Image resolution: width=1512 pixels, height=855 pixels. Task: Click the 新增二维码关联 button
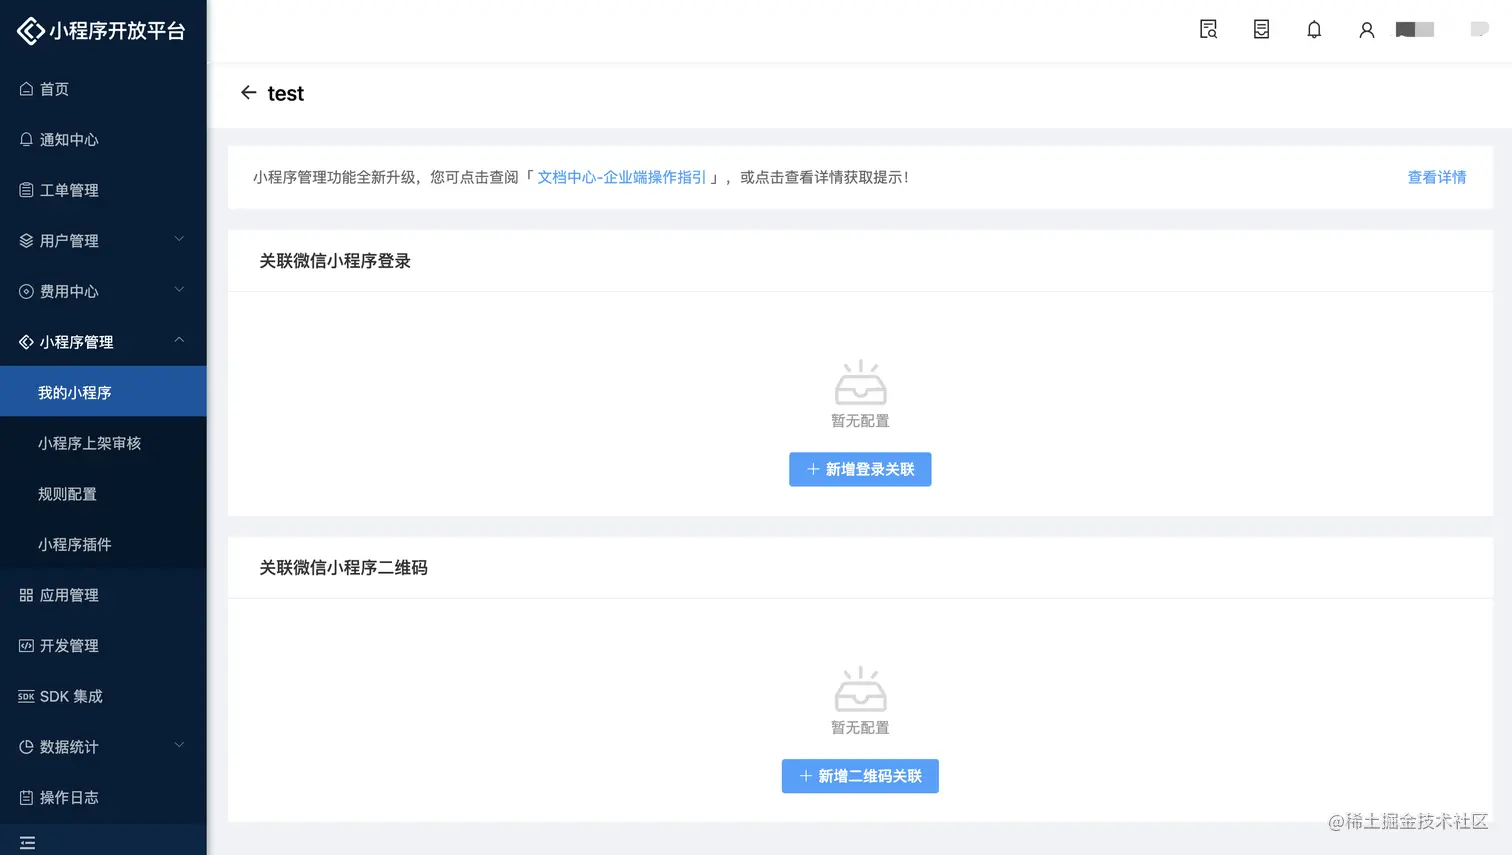[860, 776]
